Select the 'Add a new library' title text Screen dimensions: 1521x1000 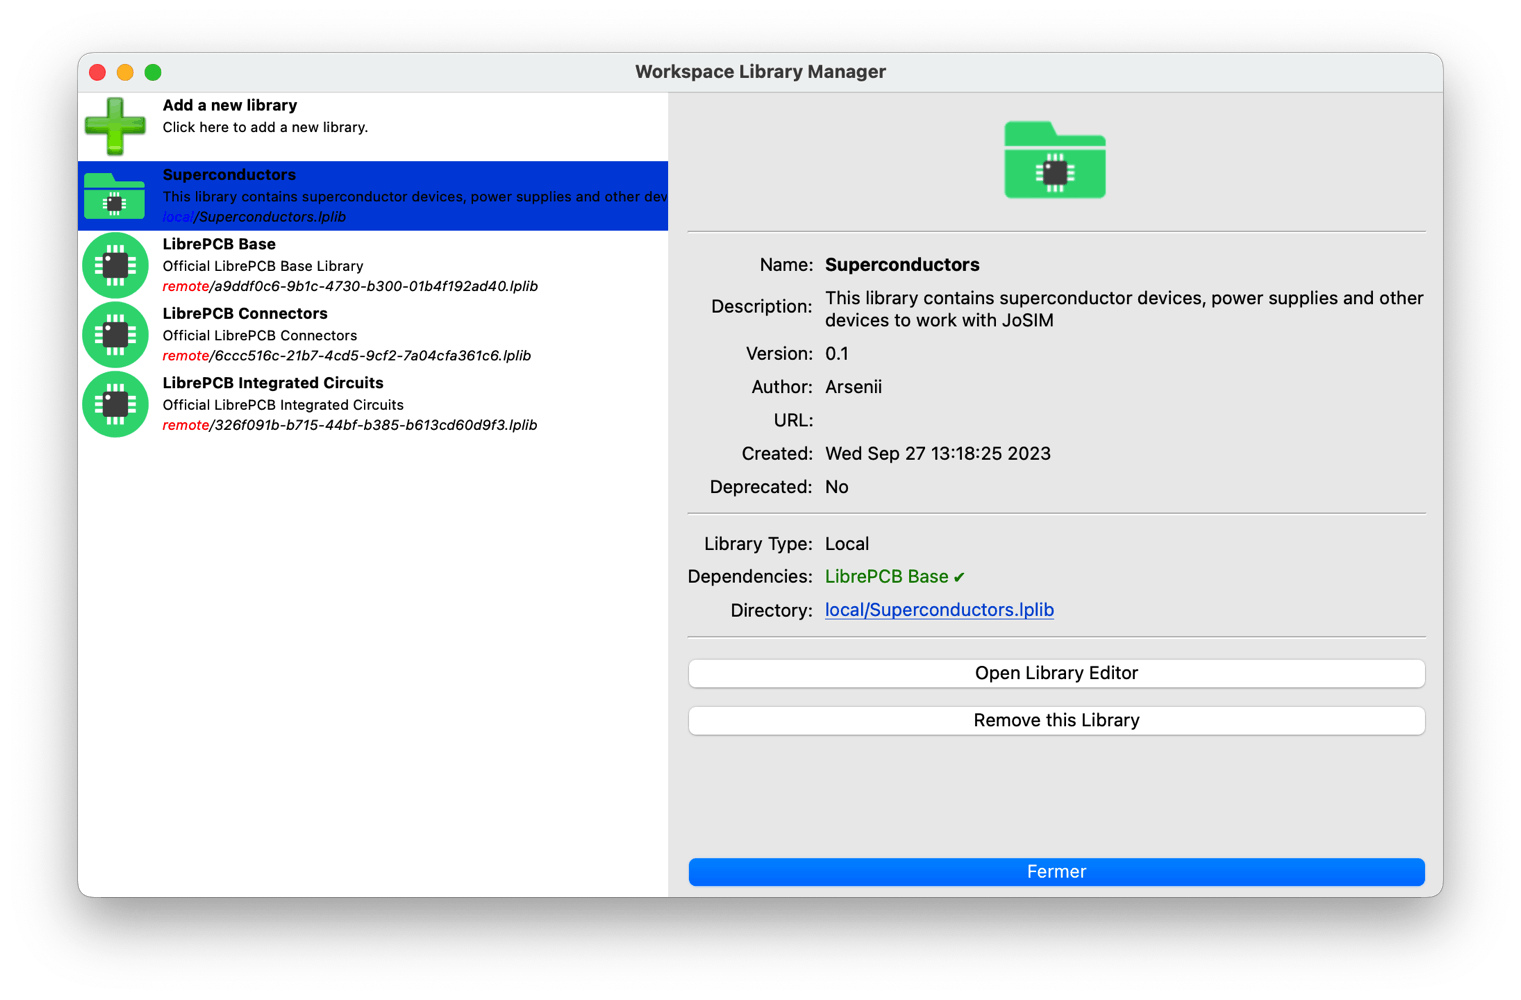pos(230,105)
